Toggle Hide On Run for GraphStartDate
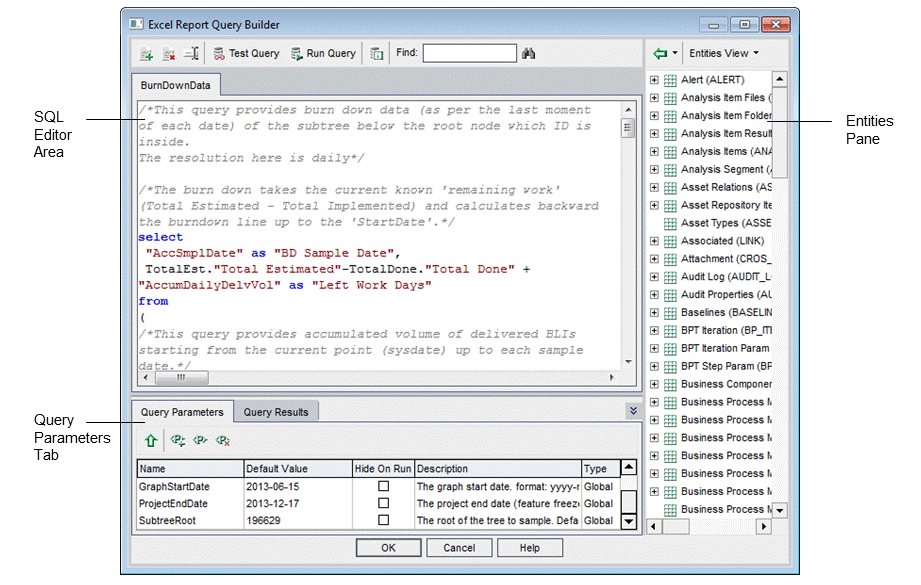 [383, 486]
